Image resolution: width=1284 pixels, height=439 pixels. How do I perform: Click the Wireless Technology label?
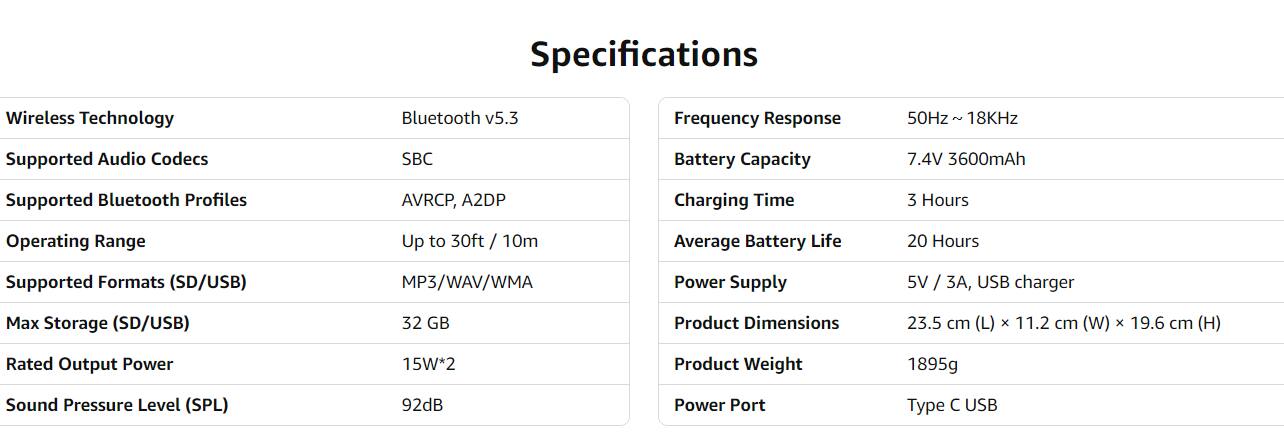pos(90,118)
